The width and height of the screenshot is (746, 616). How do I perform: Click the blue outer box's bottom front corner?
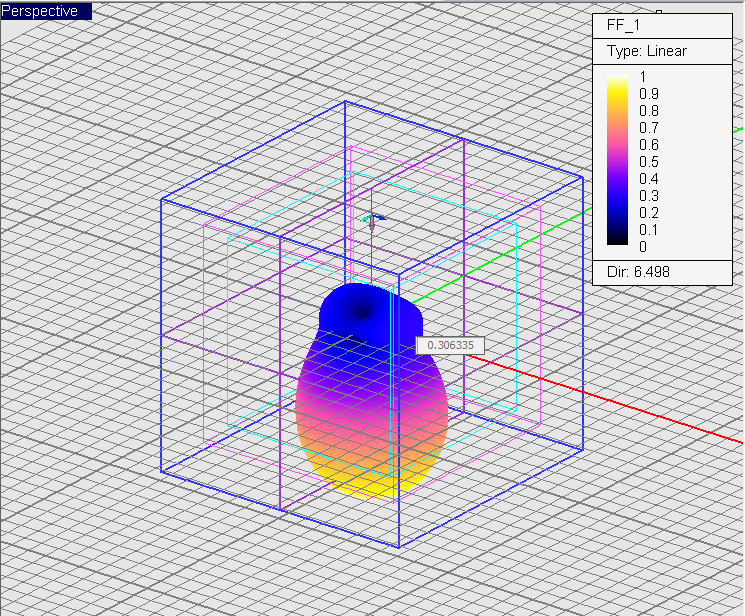tap(399, 548)
